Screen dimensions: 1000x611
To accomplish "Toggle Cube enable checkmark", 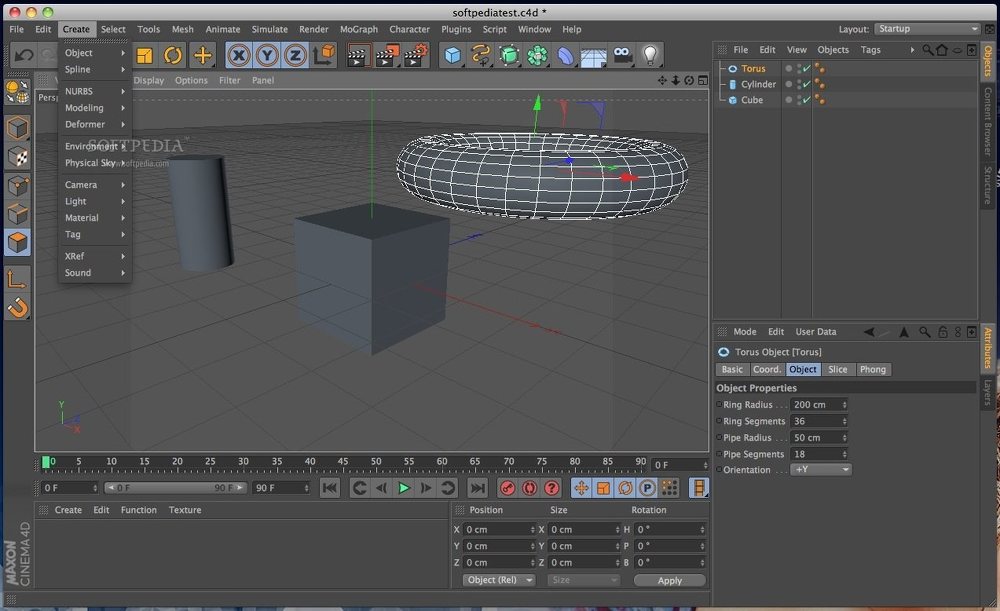I will pyautogui.click(x=807, y=100).
